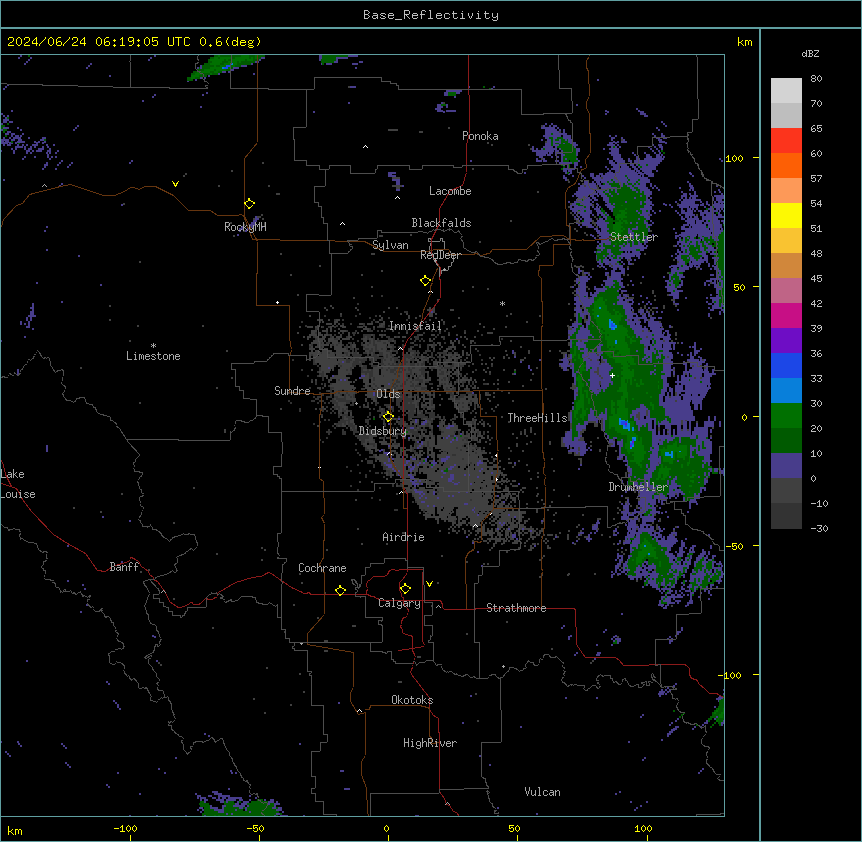The width and height of the screenshot is (862, 842).
Task: Select the green 30 dBZ legend swatch
Action: (x=786, y=416)
